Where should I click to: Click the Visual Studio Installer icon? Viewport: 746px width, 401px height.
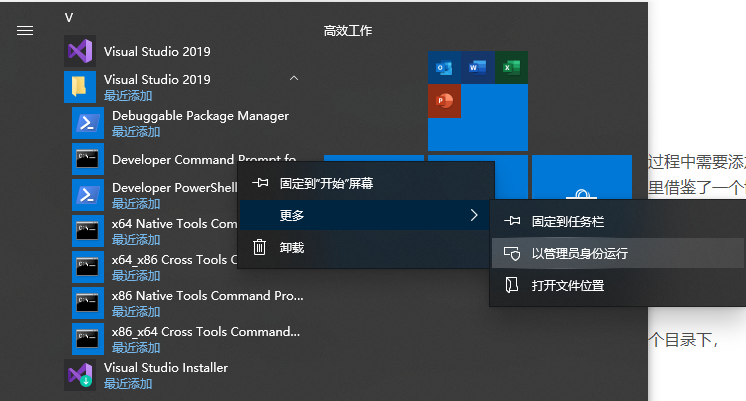tap(80, 375)
